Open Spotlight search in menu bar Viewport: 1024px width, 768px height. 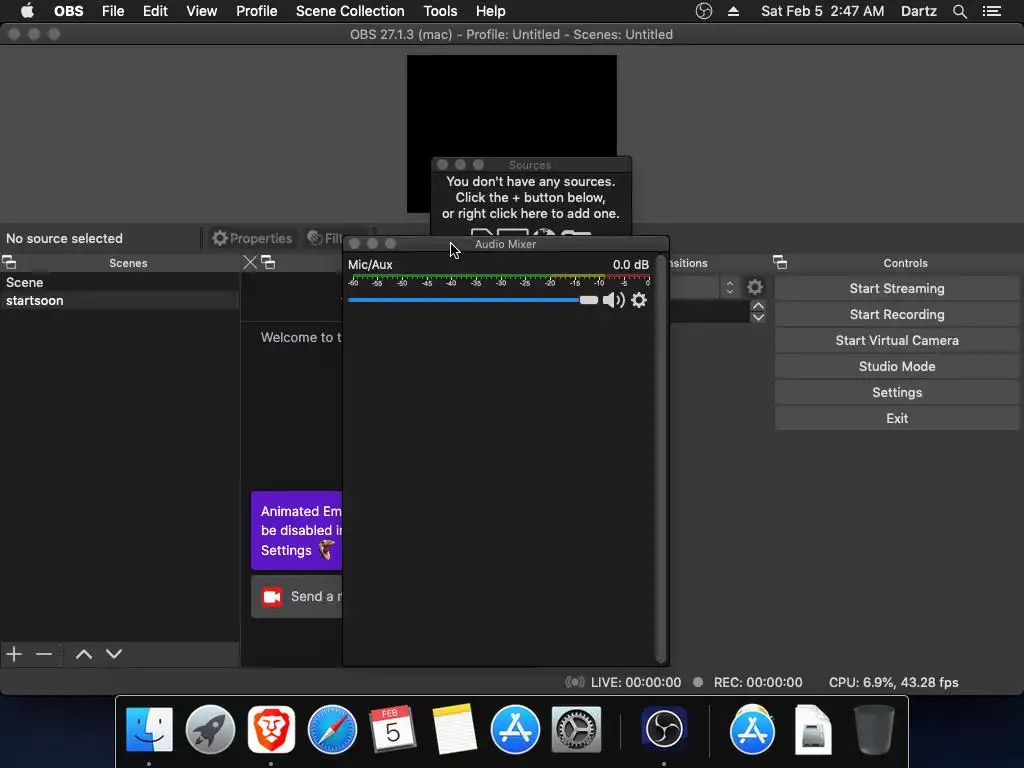[959, 11]
